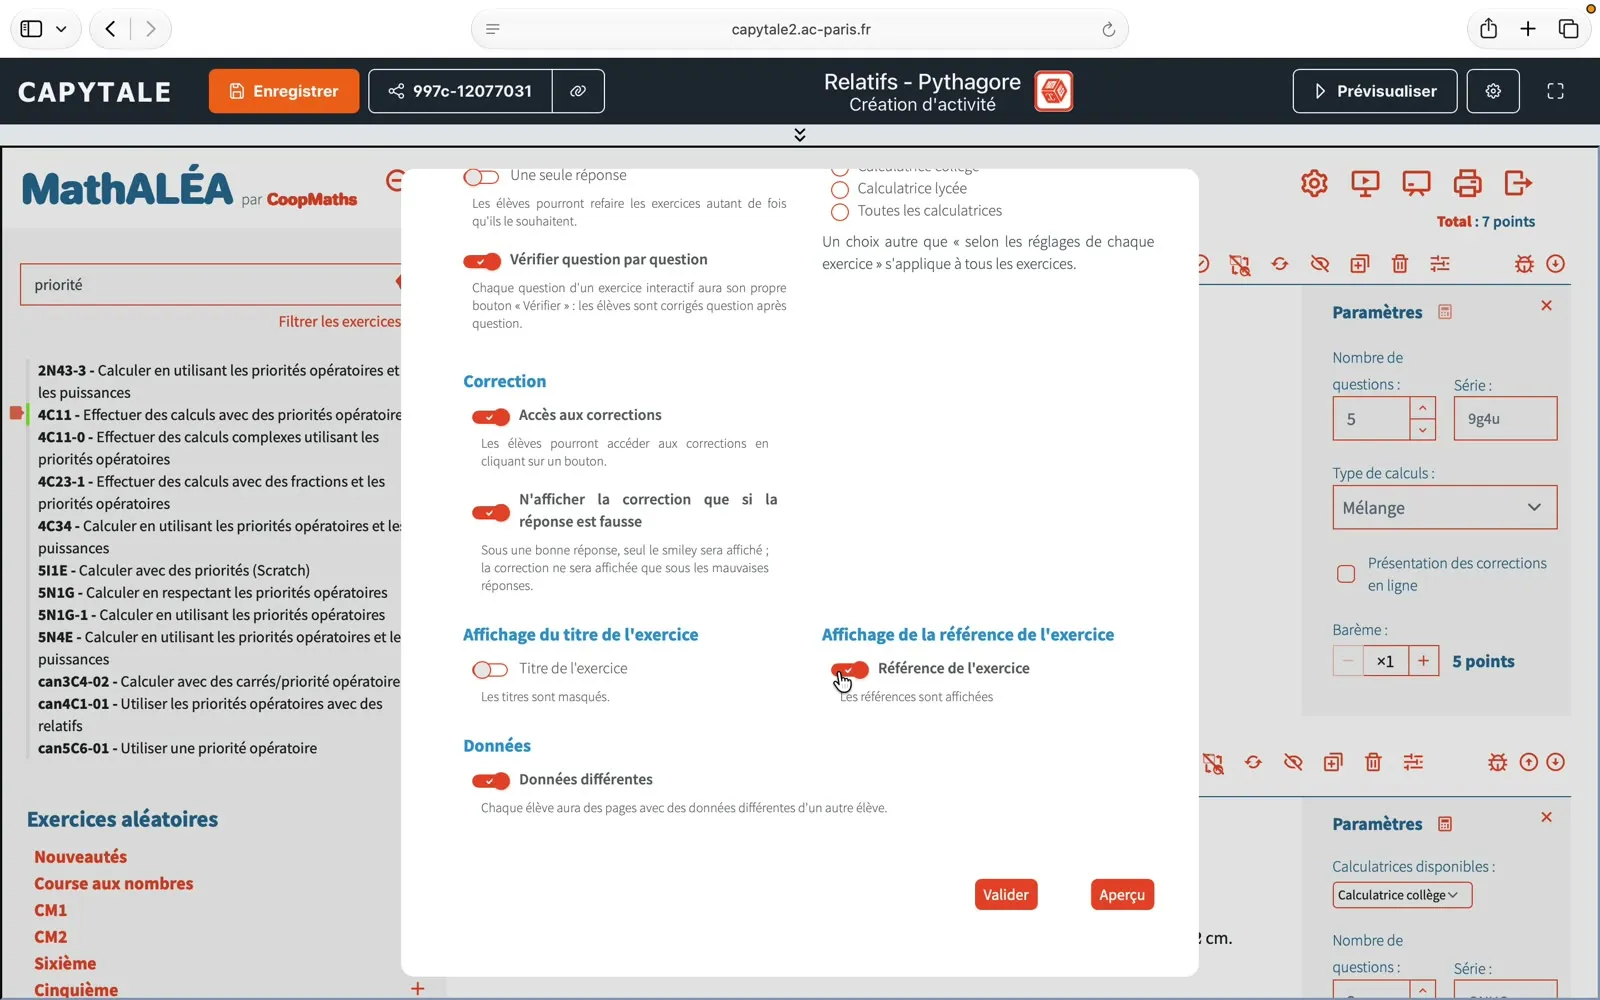Click the exercise search field containing priorité
The image size is (1600, 1000).
[210, 285]
